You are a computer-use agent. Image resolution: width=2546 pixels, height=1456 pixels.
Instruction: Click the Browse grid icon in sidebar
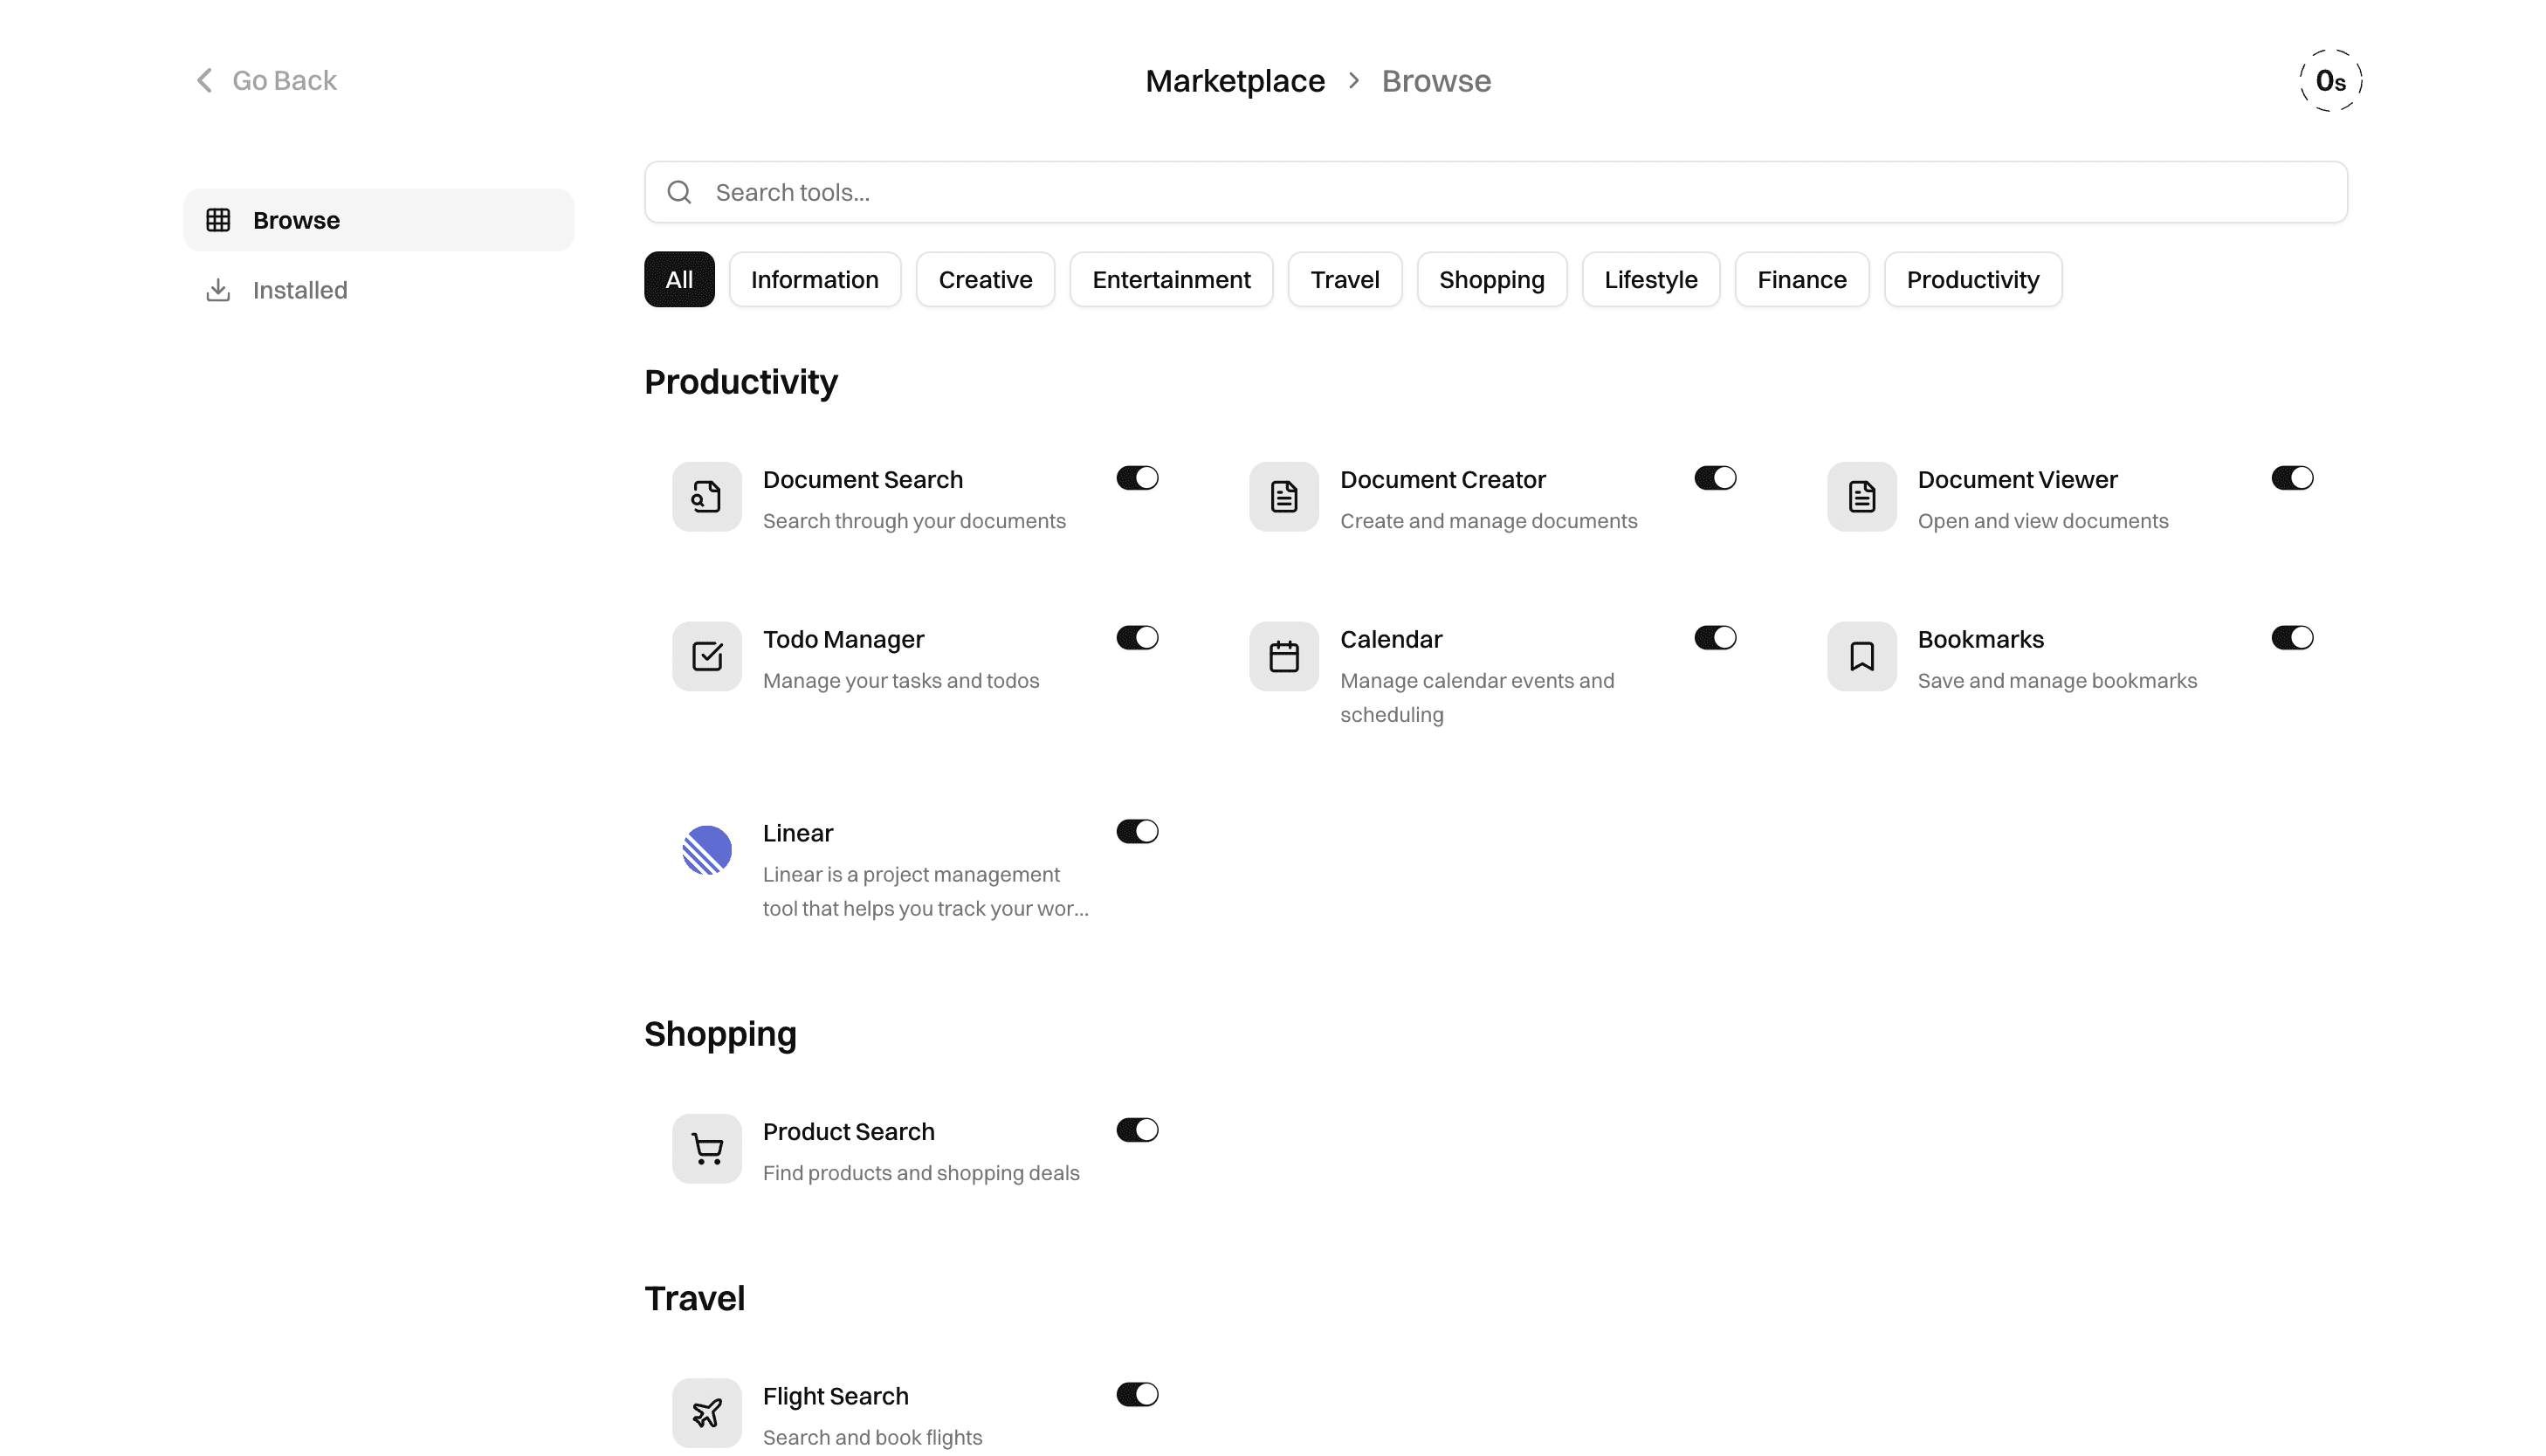[218, 220]
